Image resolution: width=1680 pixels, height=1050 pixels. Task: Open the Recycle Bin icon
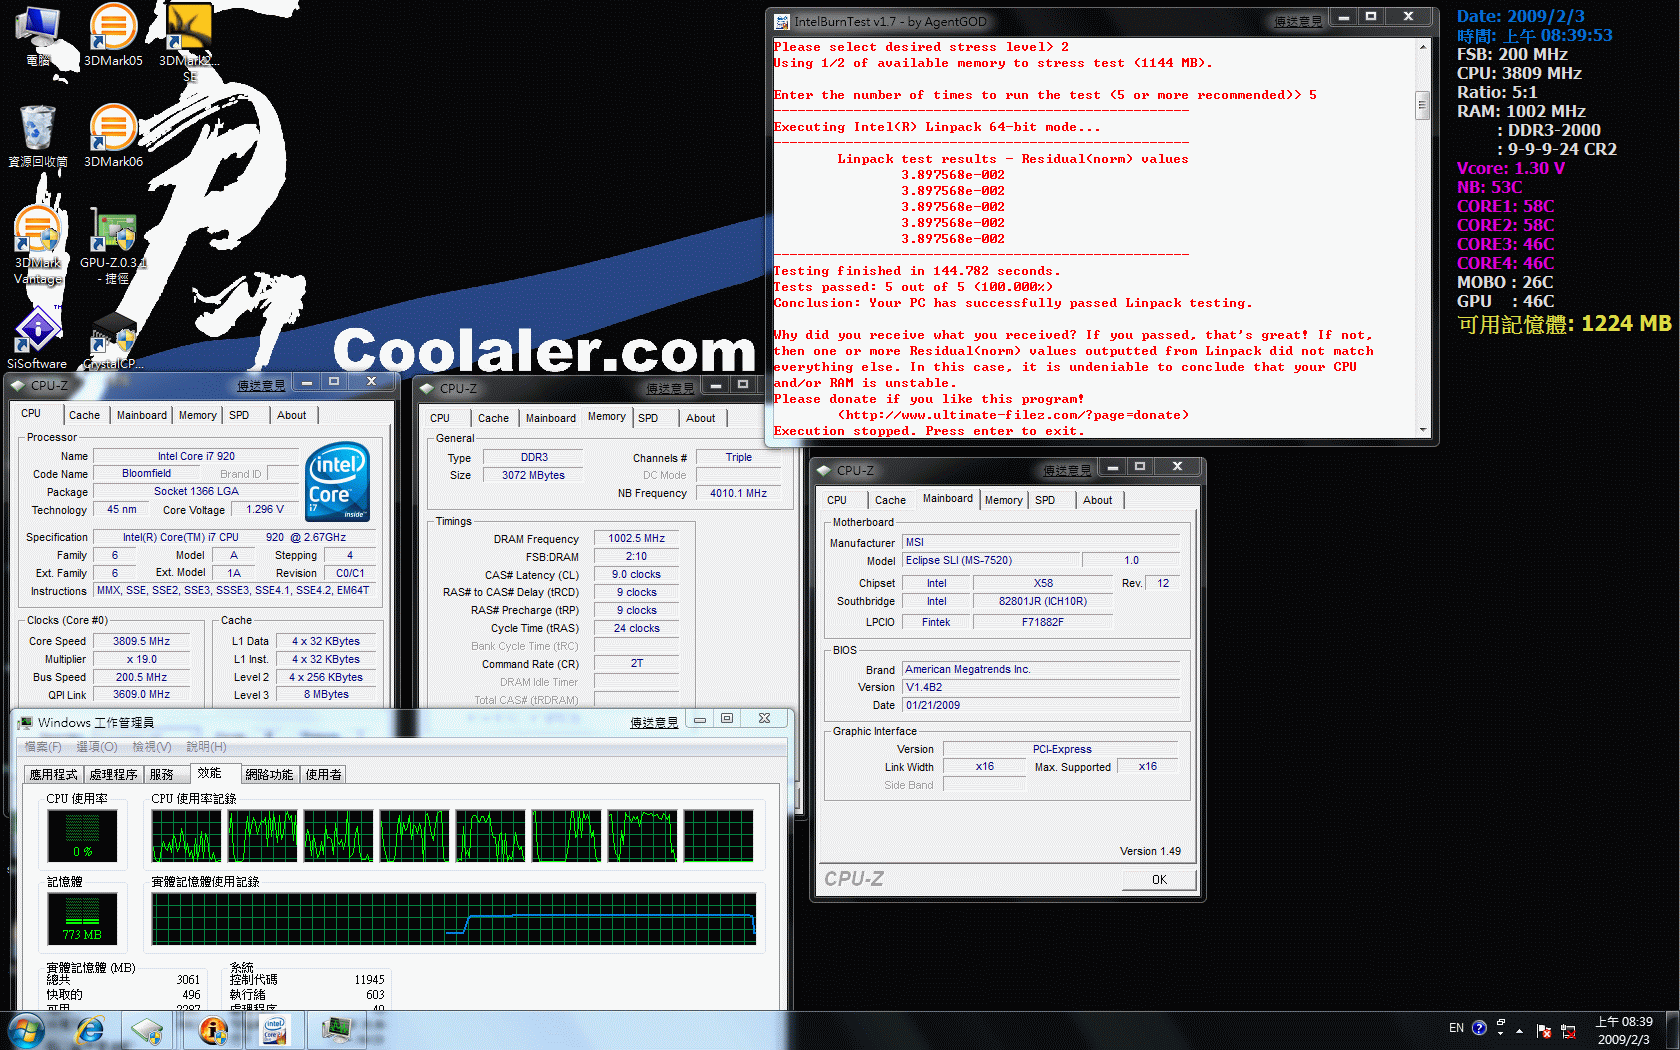(38, 136)
